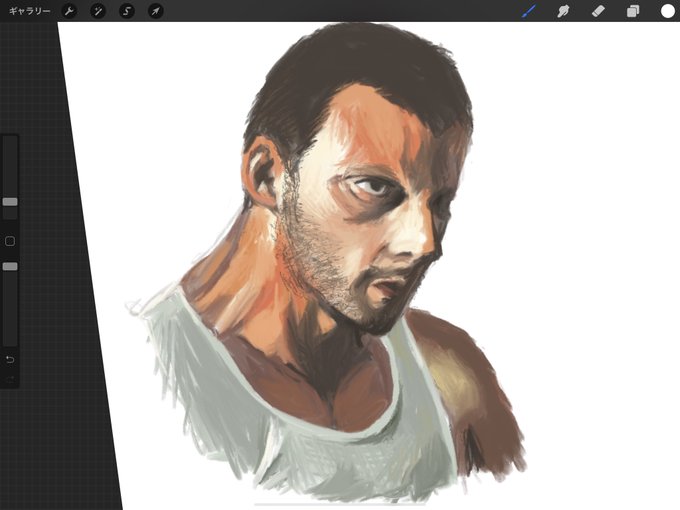Screen dimensions: 680x510
Task: Select the Eraser tool
Action: click(598, 11)
